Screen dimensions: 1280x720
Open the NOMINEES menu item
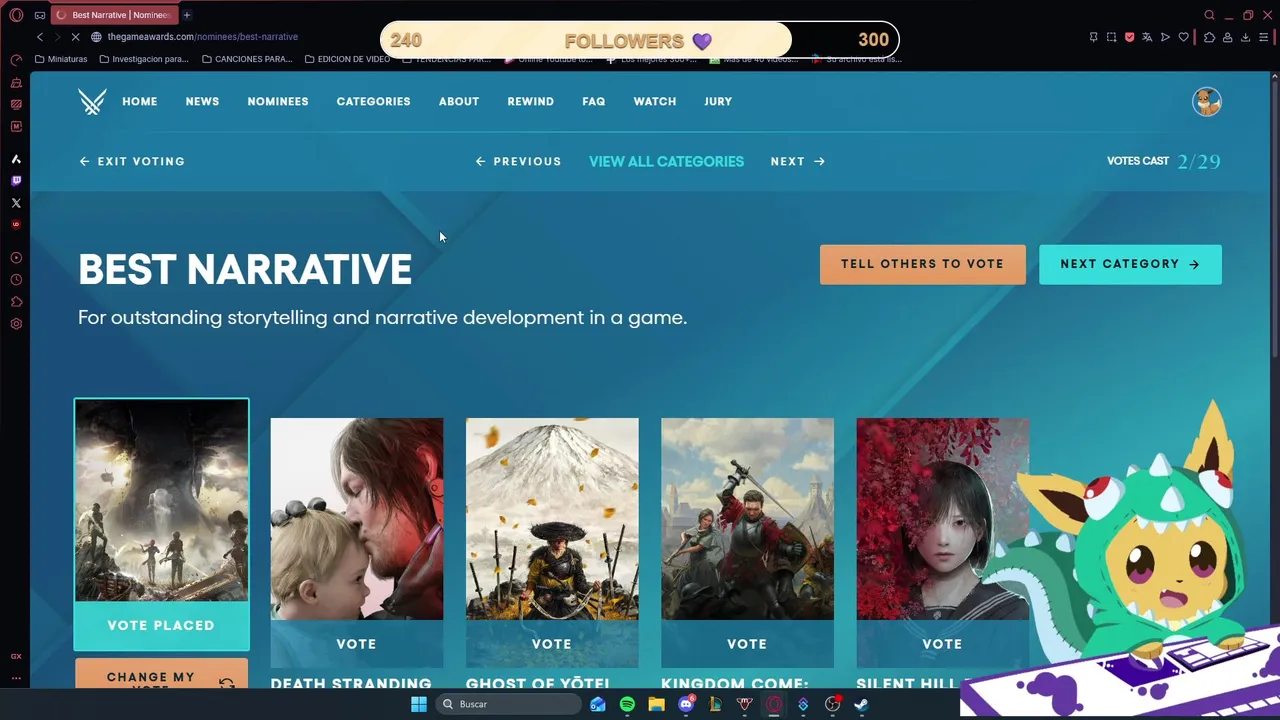click(278, 101)
